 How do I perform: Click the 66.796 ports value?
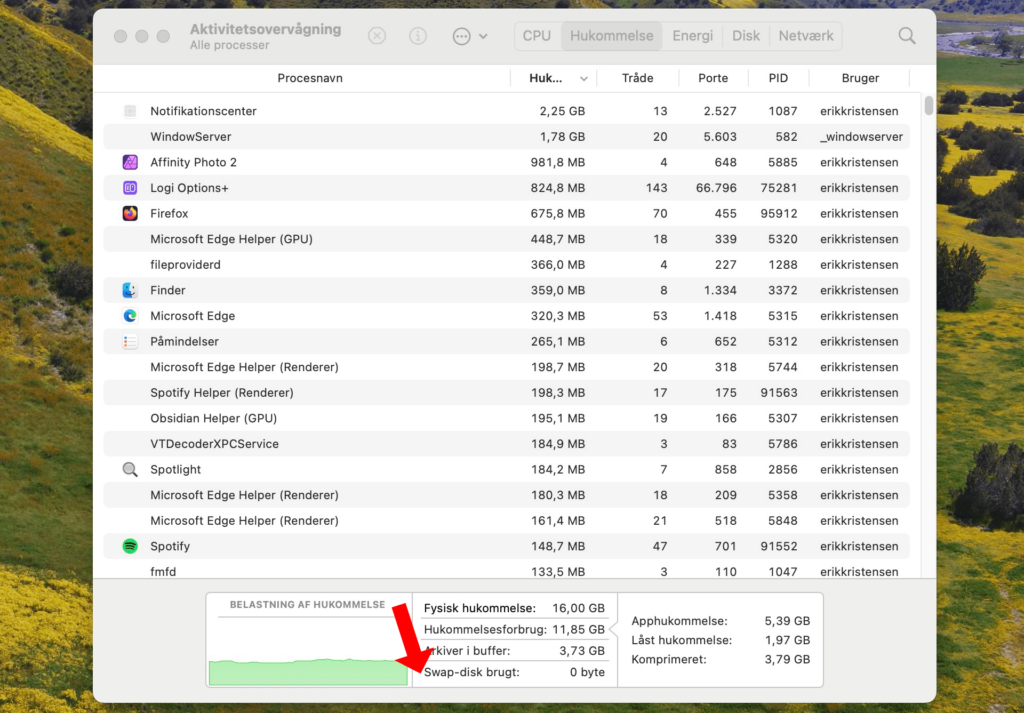716,188
